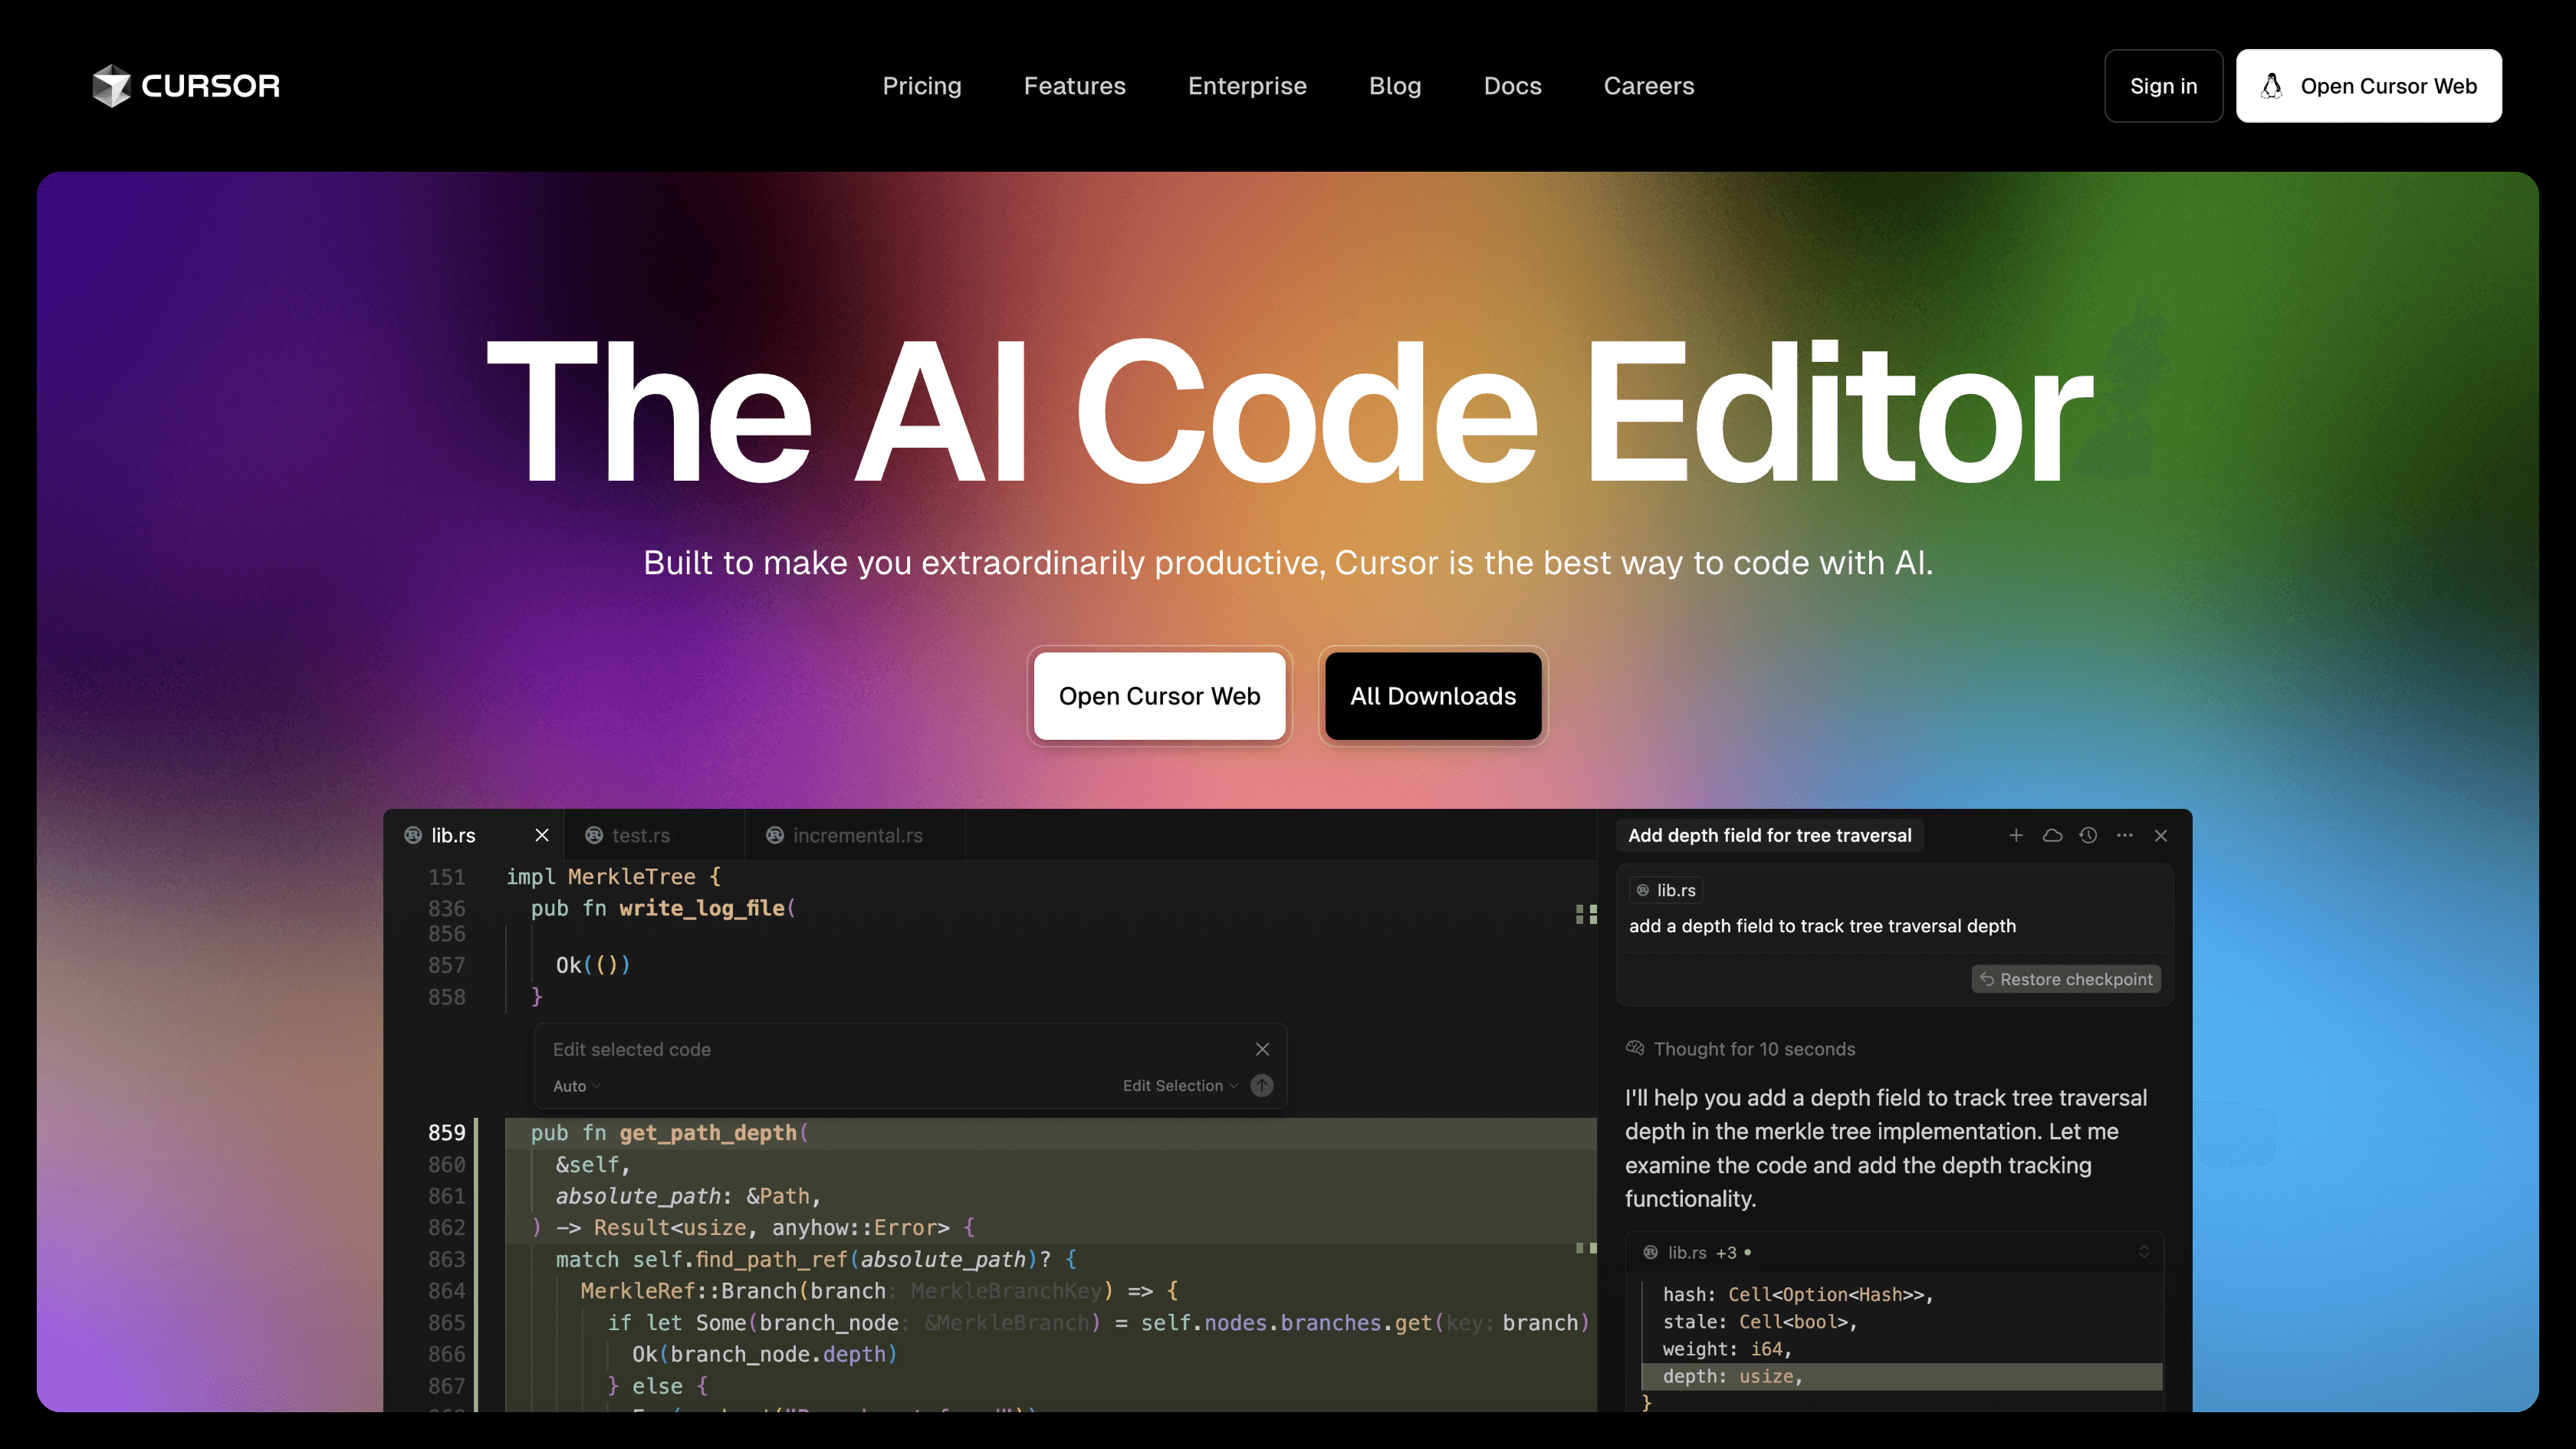
Task: Switch to the test.rs tab
Action: click(x=640, y=835)
